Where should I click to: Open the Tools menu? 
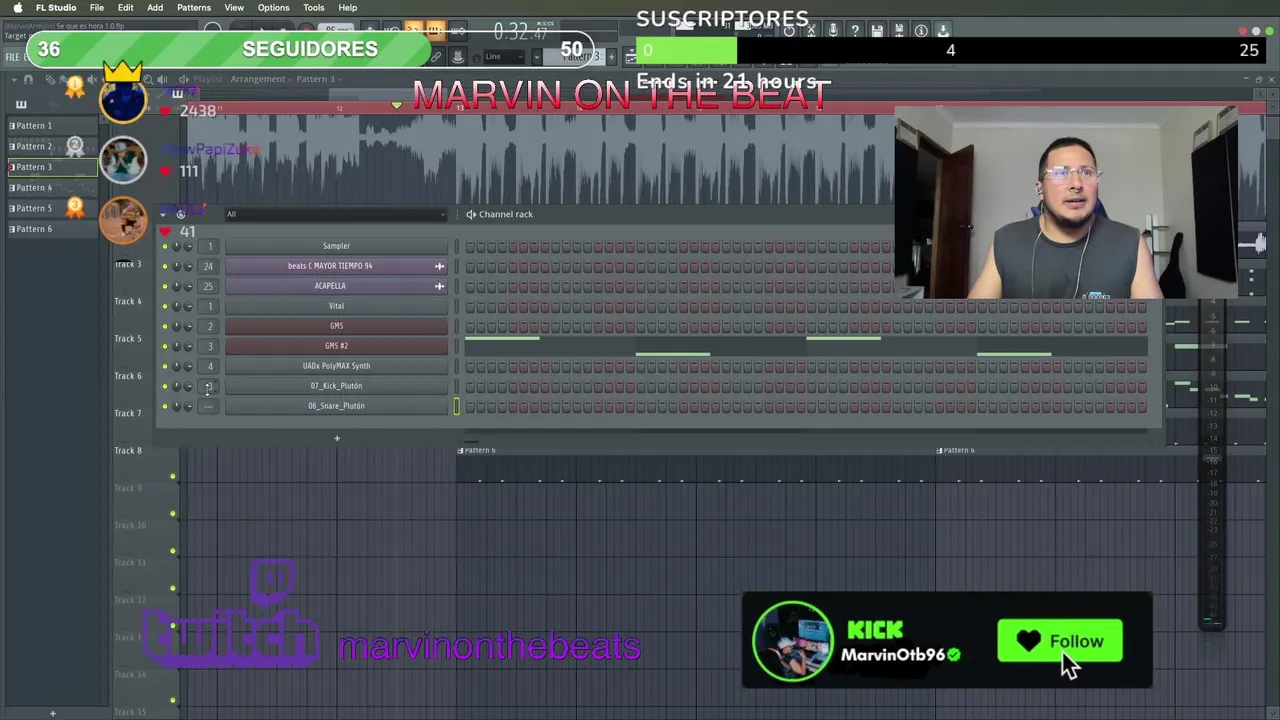click(x=314, y=8)
